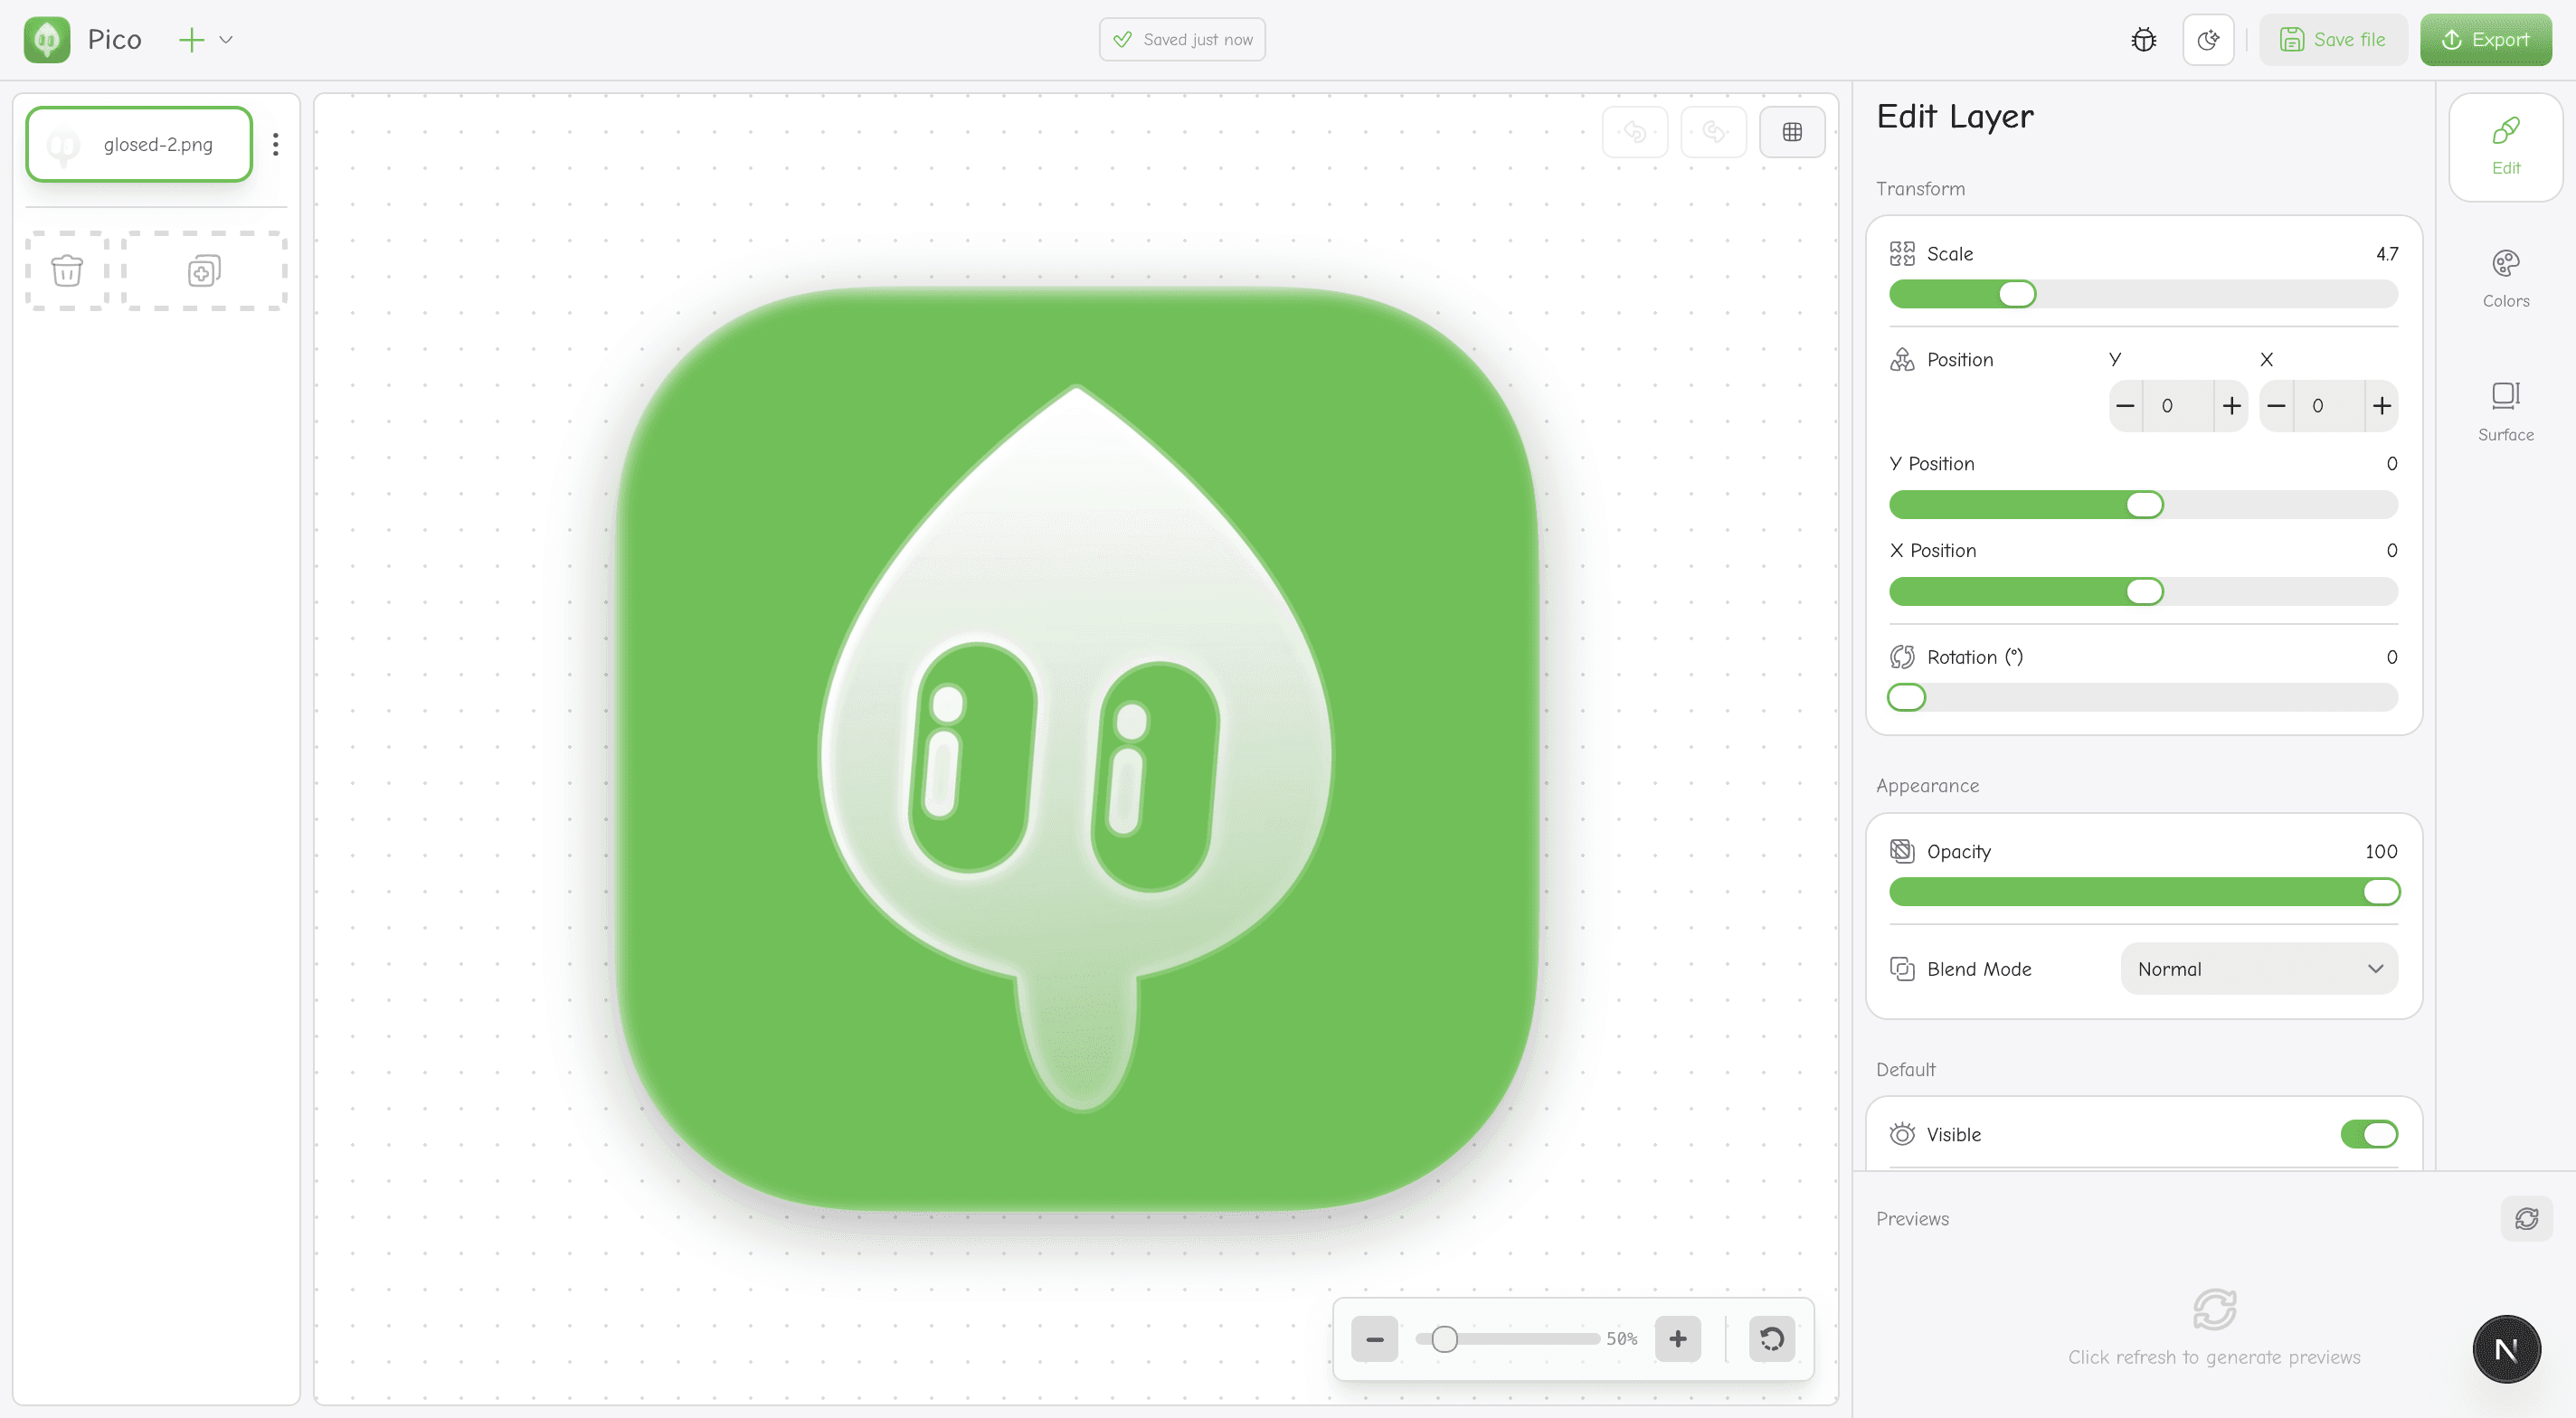Select the Edit panel icon
The image size is (2576, 1418).
point(2505,146)
